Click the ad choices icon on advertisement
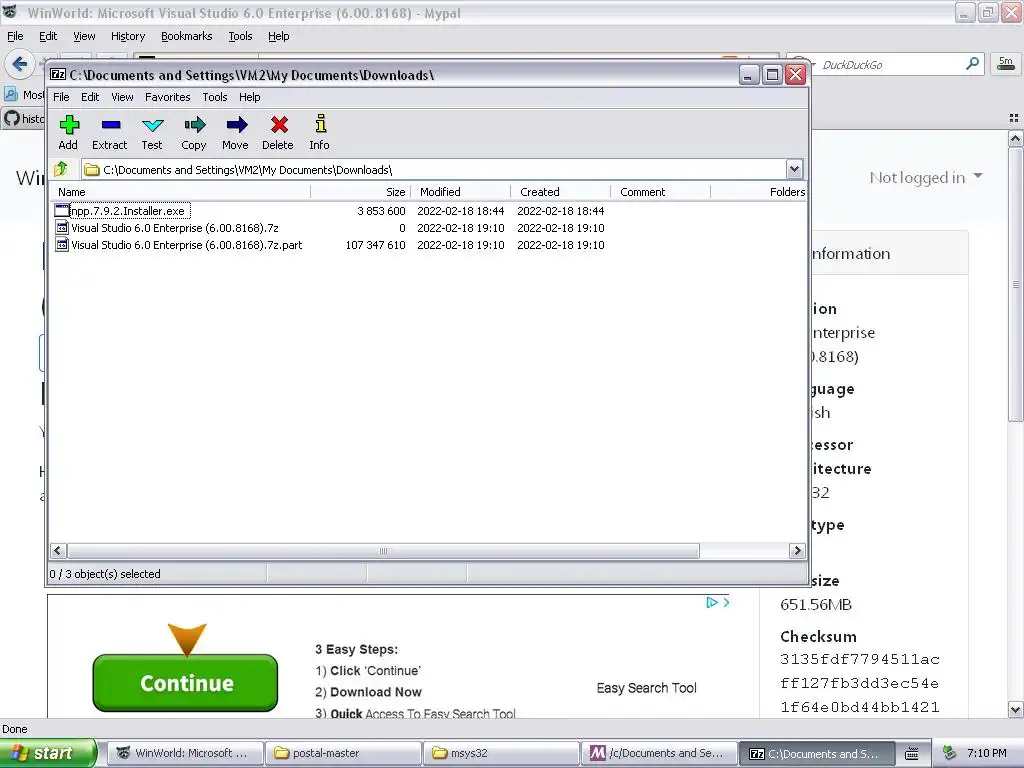Viewport: 1024px width, 768px height. pos(712,602)
